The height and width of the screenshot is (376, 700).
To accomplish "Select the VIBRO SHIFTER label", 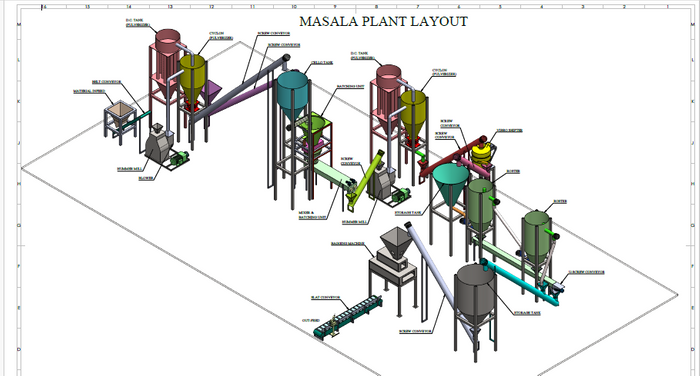I will pyautogui.click(x=510, y=130).
